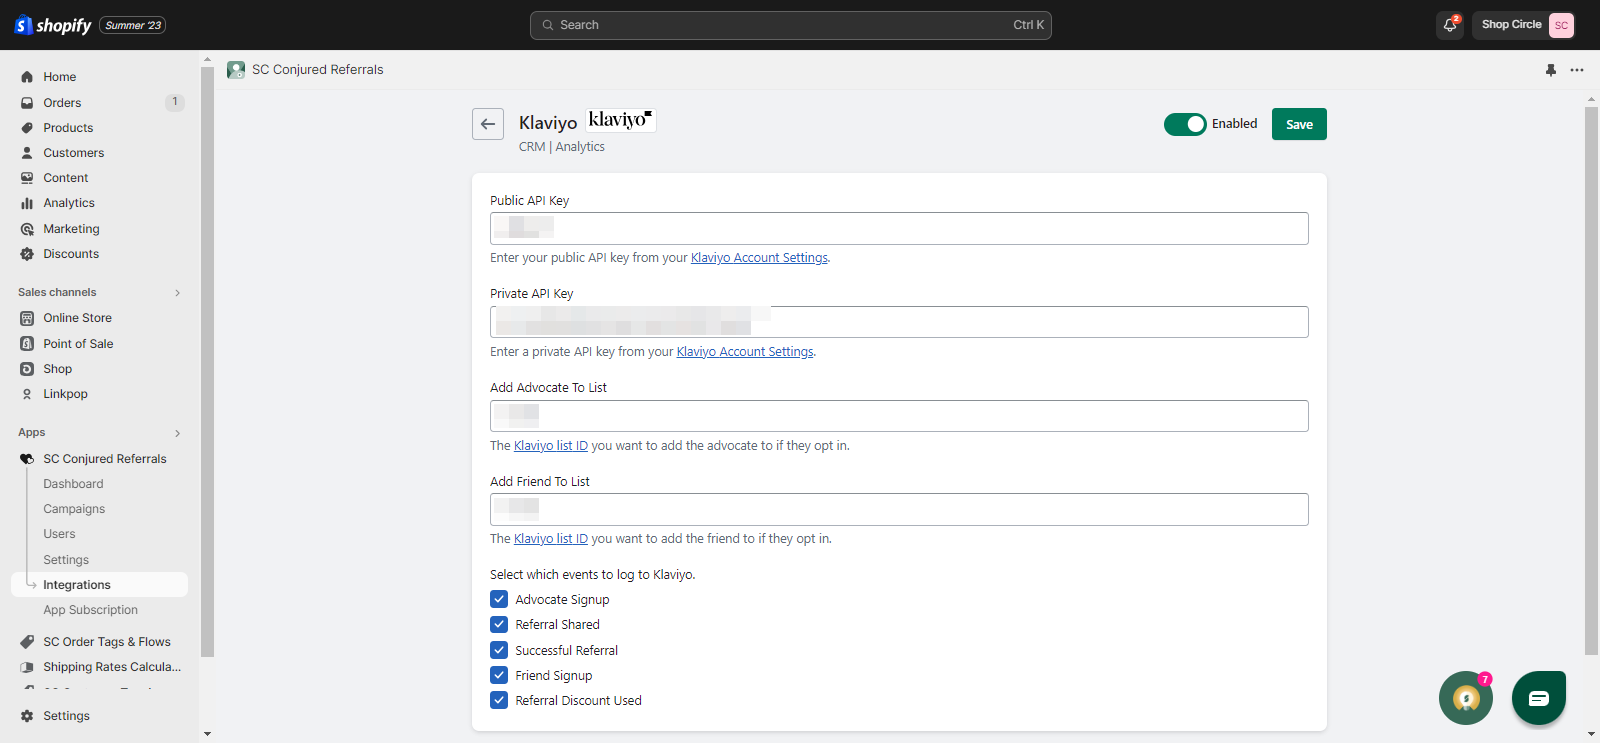Uncheck Referral Shared event
This screenshot has height=743, width=1600.
click(499, 624)
